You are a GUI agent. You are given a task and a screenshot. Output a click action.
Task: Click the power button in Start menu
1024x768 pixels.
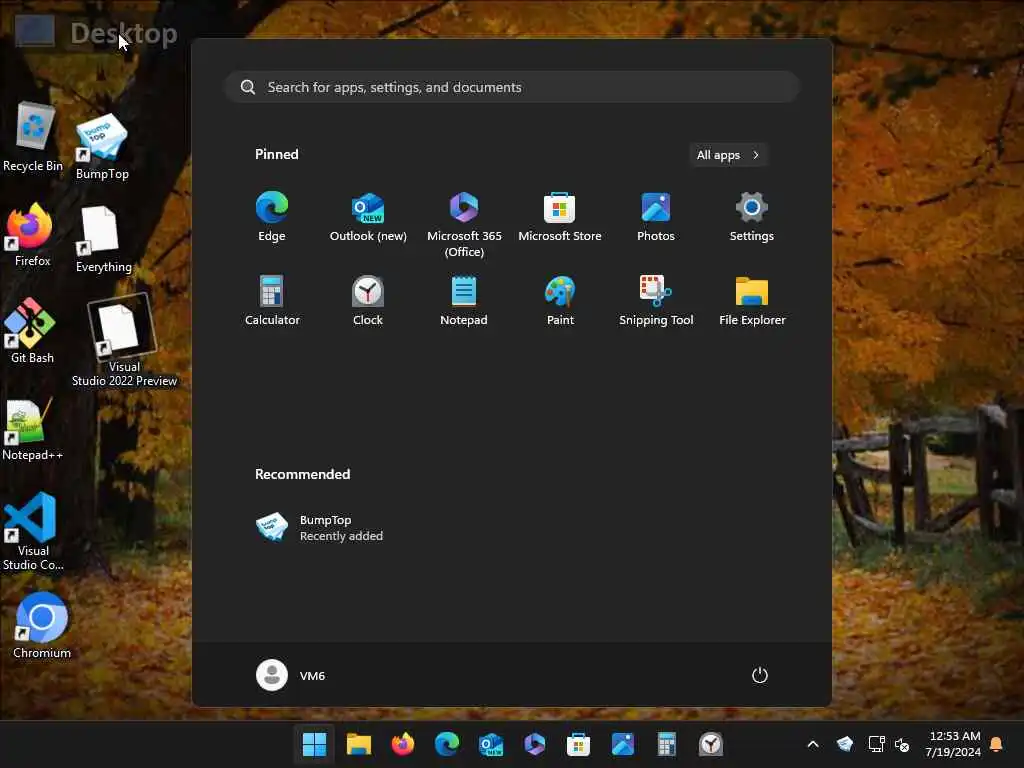[x=760, y=675]
